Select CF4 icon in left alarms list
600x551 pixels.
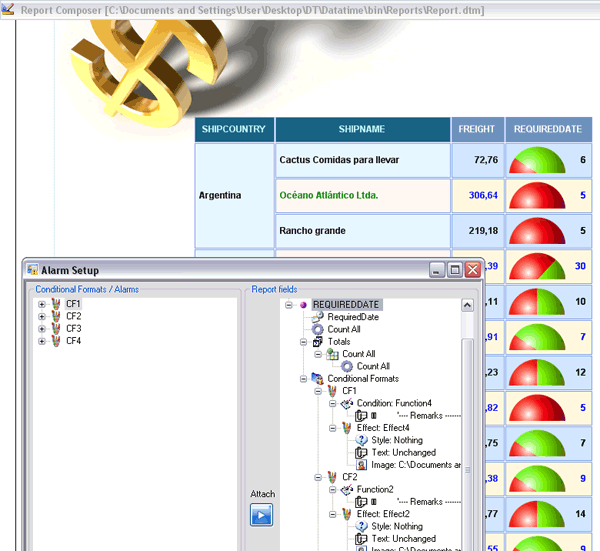56,341
